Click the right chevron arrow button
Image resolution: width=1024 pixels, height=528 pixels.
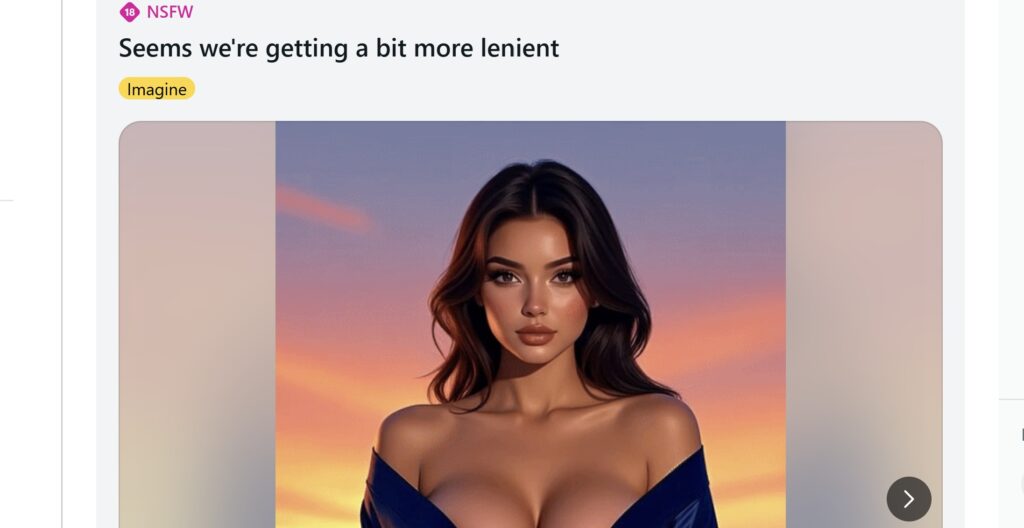pos(908,499)
